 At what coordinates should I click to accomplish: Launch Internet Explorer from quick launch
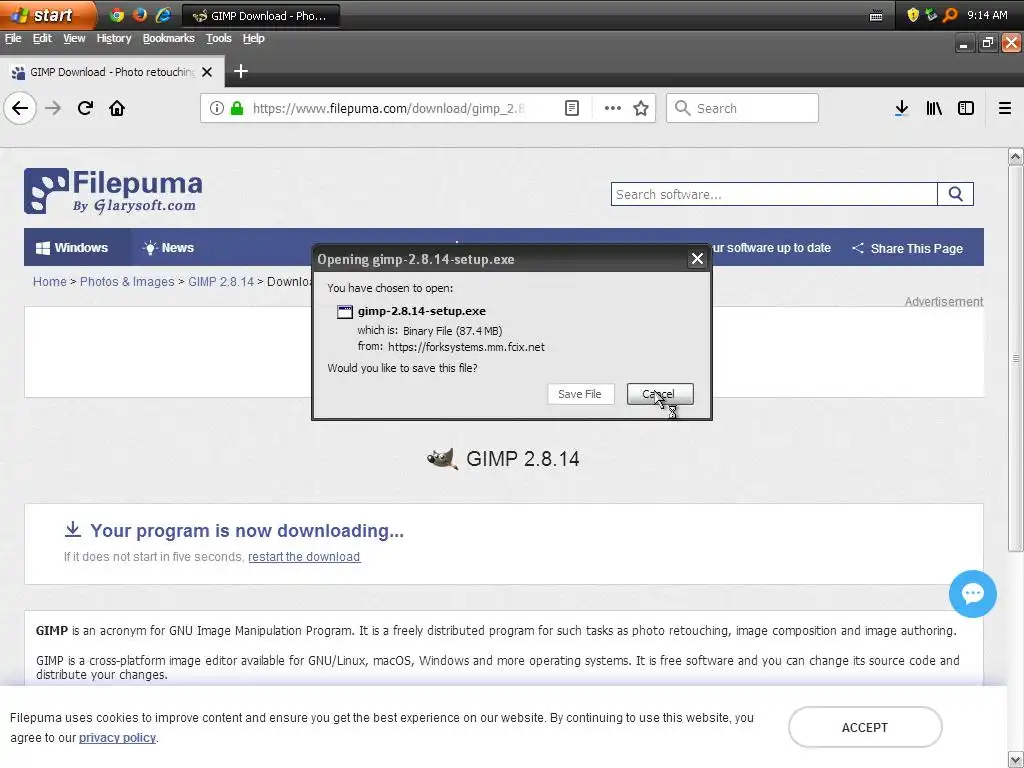(163, 15)
